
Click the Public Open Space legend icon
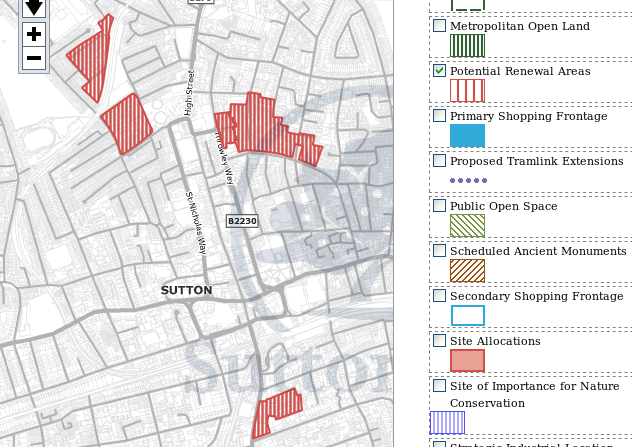pos(467,226)
